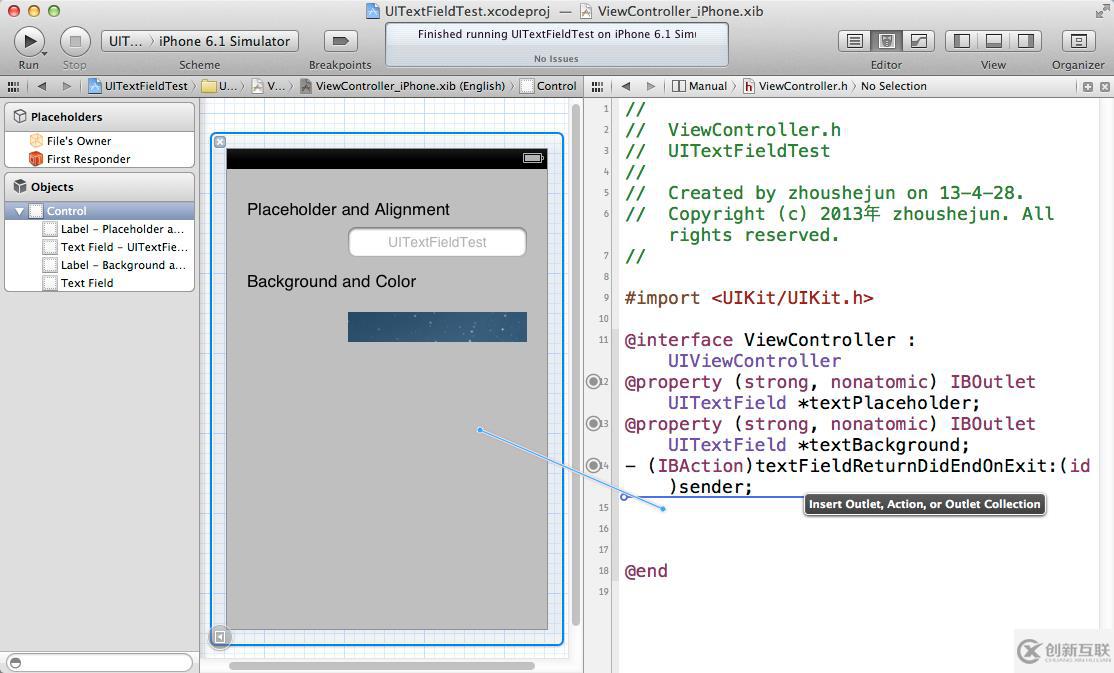
Task: Toggle the Debug area visibility
Action: click(994, 41)
